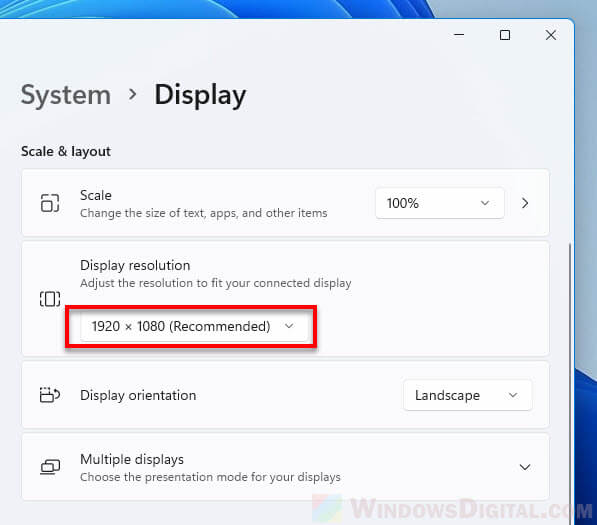Click the Display orientation label
Viewport: 597px width, 525px height.
(x=138, y=395)
